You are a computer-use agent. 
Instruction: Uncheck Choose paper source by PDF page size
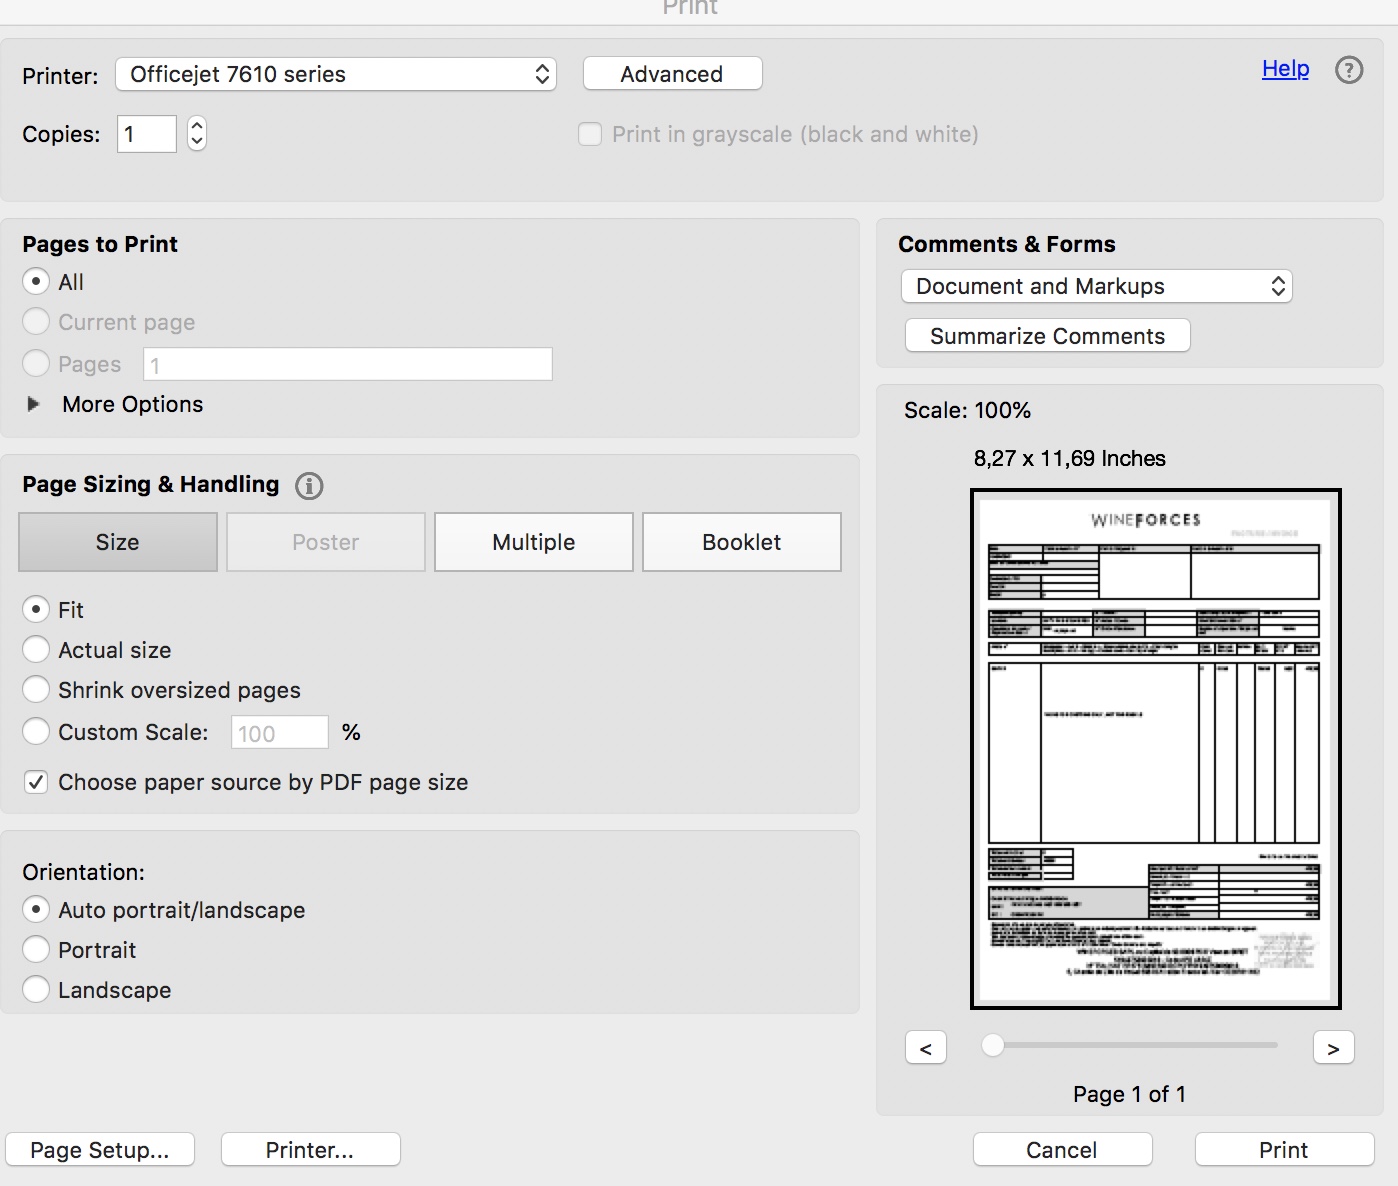pyautogui.click(x=36, y=782)
